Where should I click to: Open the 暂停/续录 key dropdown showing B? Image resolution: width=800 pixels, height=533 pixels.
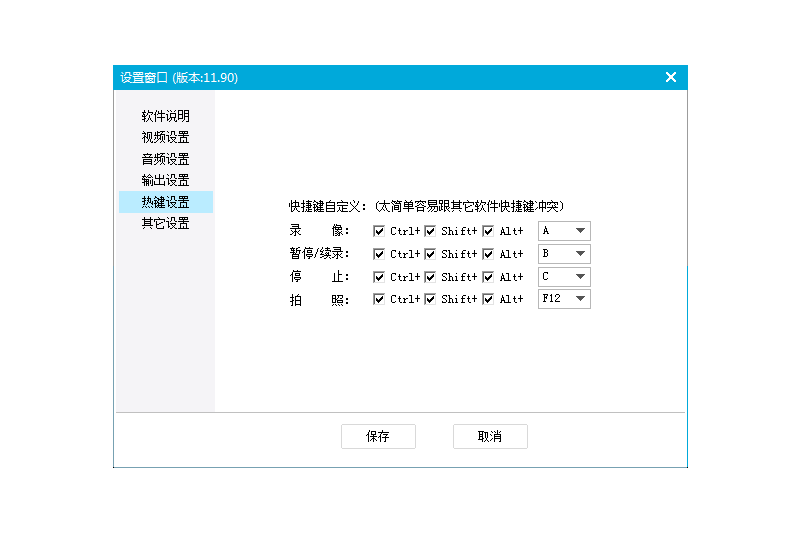coord(564,253)
